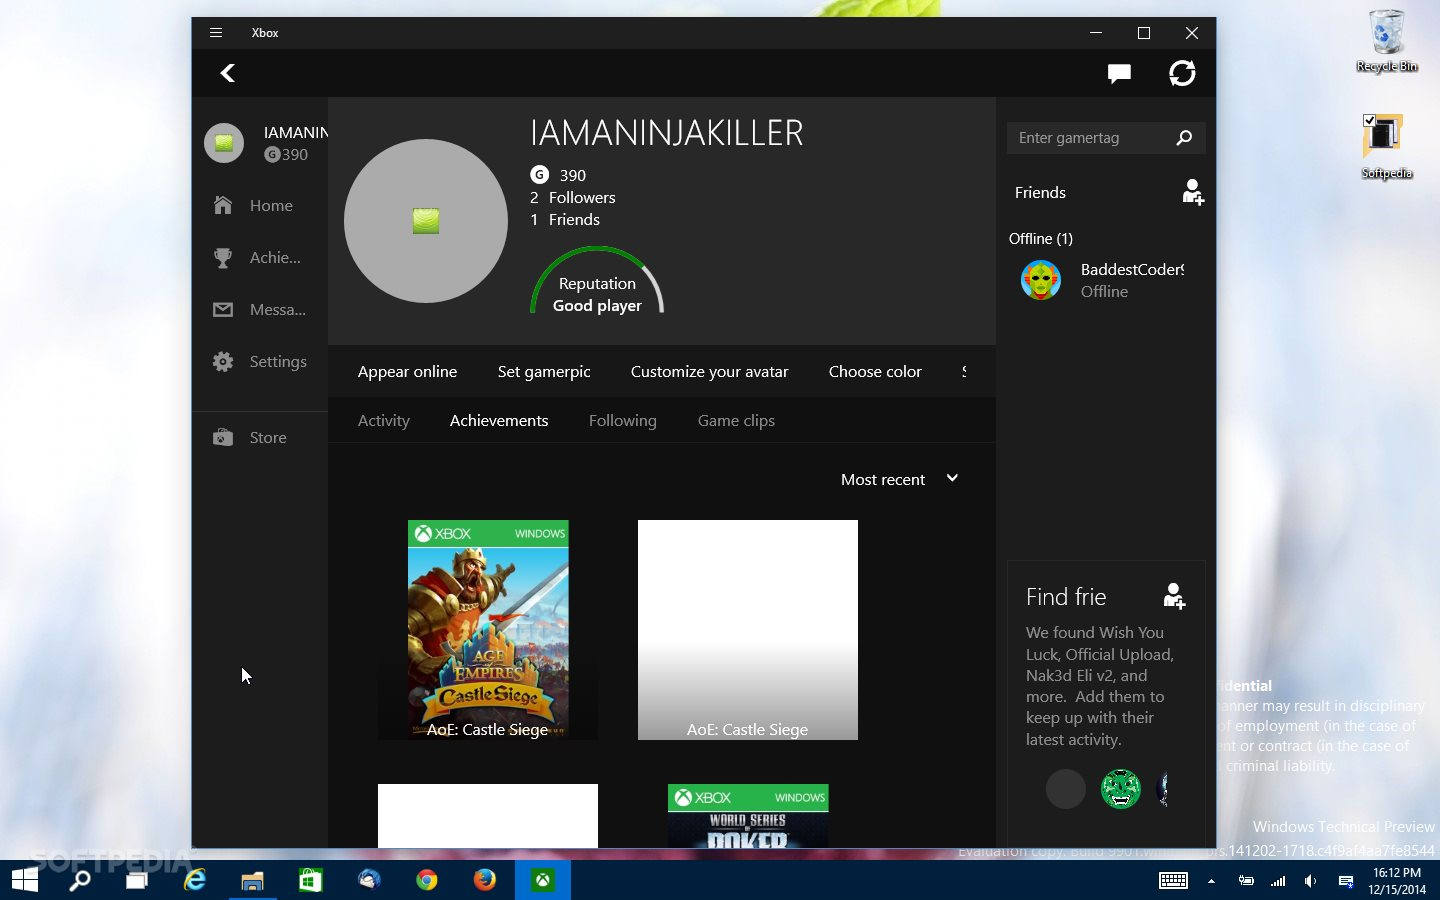Click the Xbox app taskbar icon

tap(543, 880)
